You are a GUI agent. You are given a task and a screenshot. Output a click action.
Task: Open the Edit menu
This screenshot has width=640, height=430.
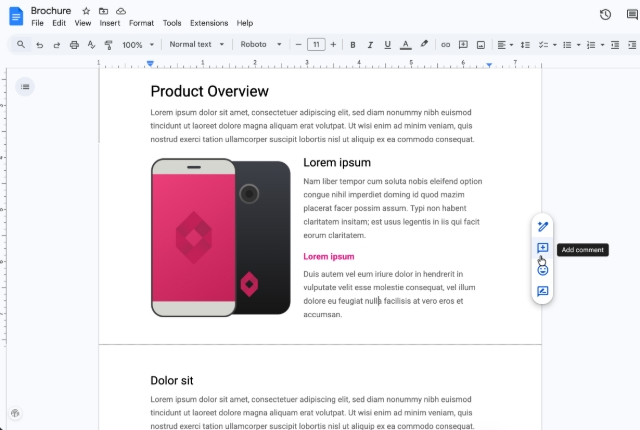[59, 23]
